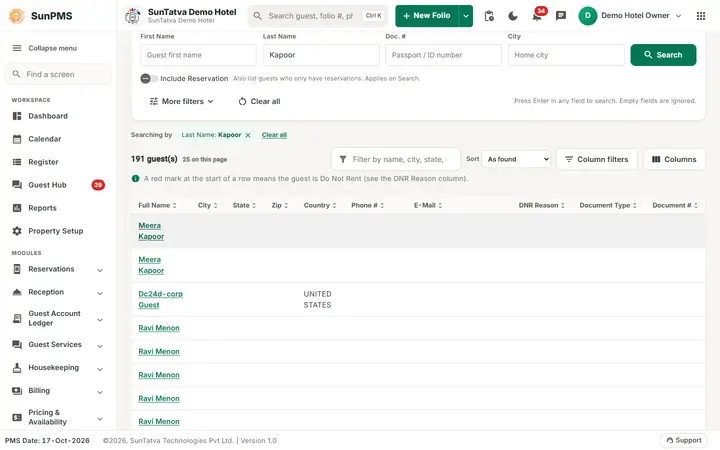Expand the Guest Services chevron
This screenshot has height=450, width=720.
[x=100, y=346]
